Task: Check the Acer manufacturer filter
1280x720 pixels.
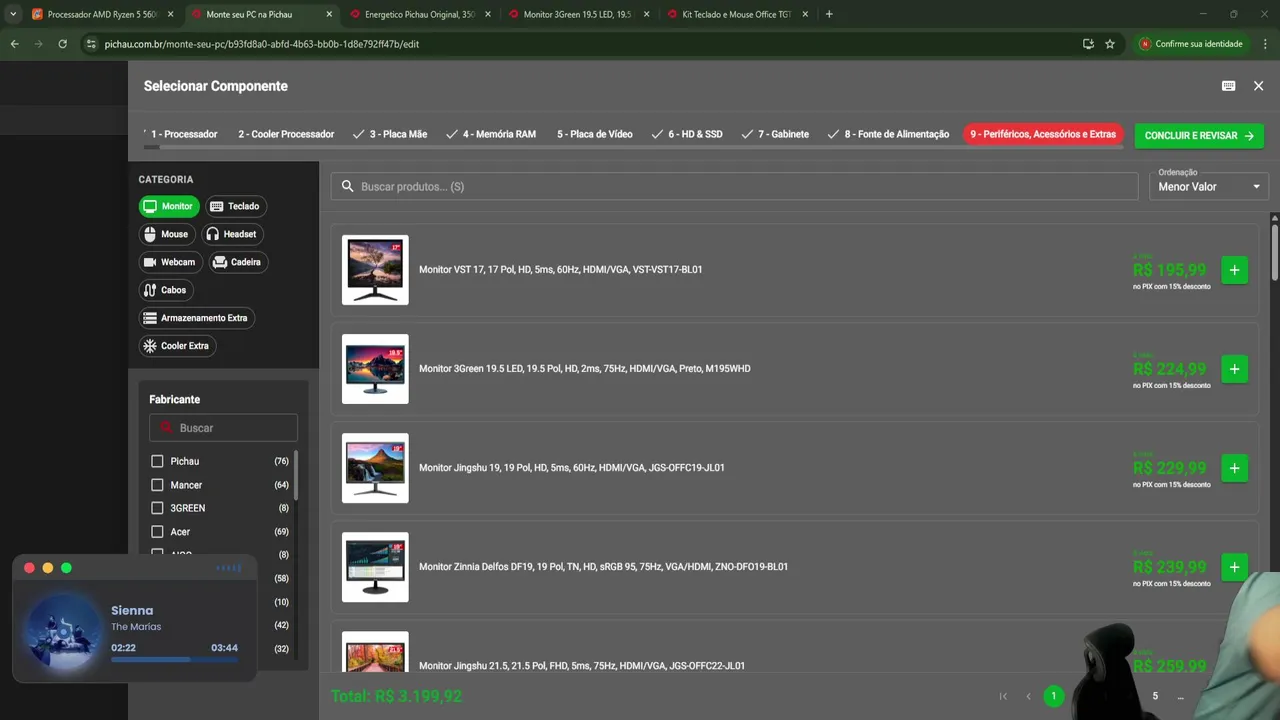Action: 157,532
